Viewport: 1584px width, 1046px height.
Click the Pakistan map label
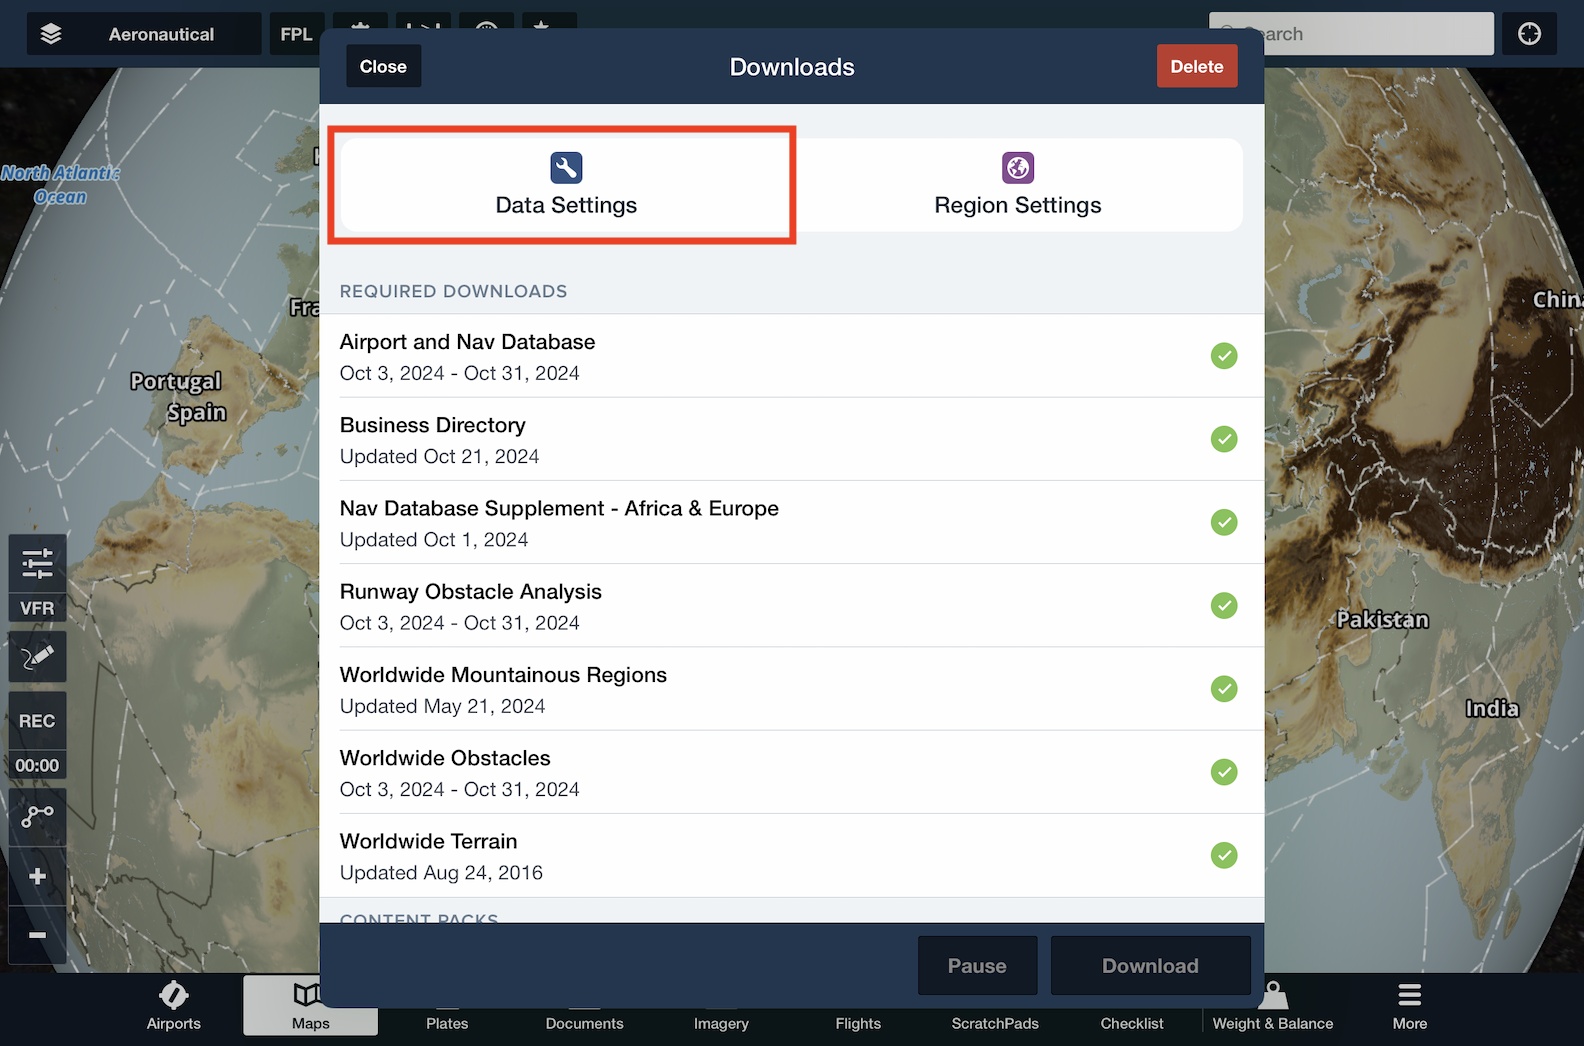coord(1383,620)
